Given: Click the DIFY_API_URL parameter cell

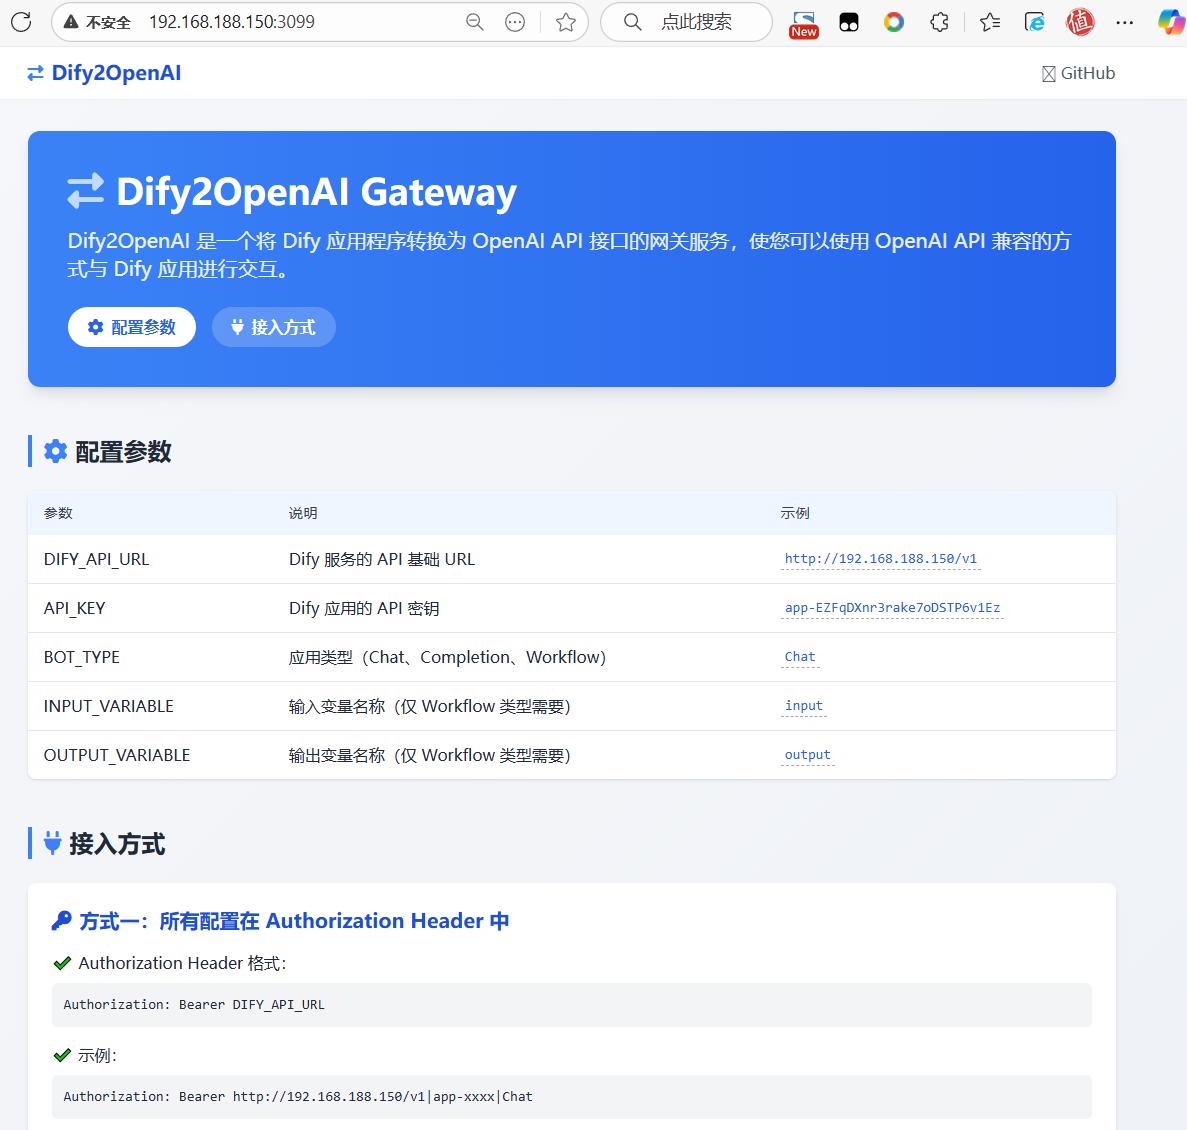Looking at the screenshot, I should click(96, 559).
